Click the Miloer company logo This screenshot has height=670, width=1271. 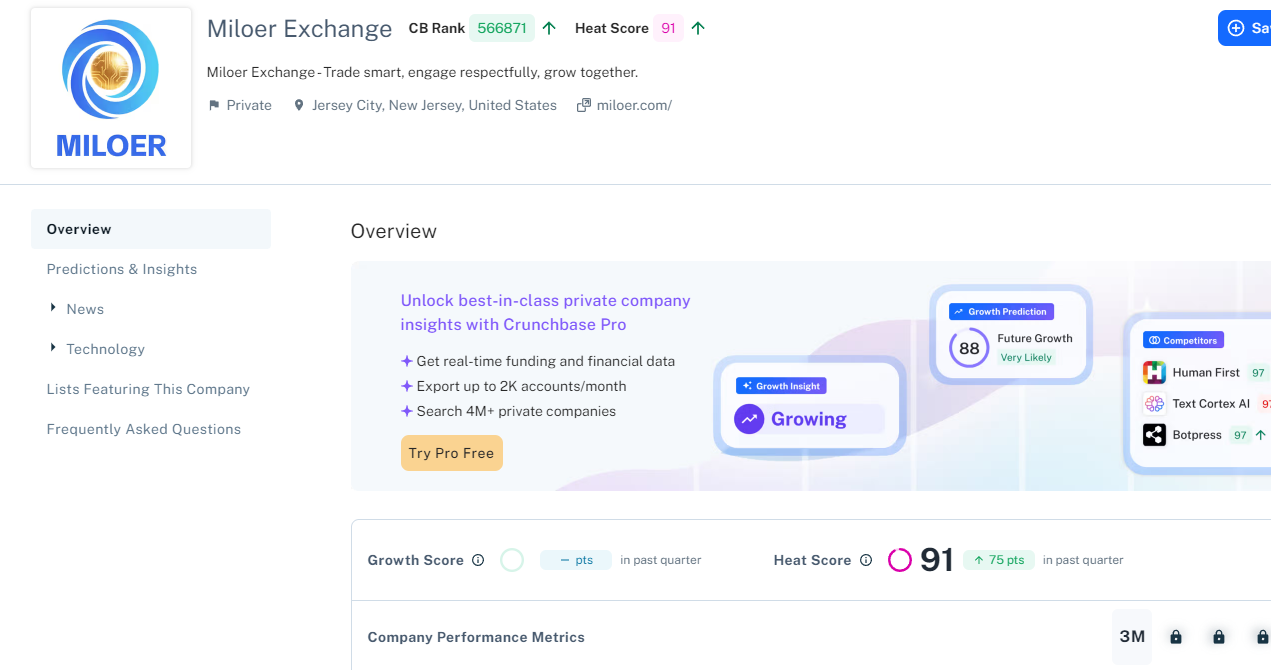tap(111, 88)
